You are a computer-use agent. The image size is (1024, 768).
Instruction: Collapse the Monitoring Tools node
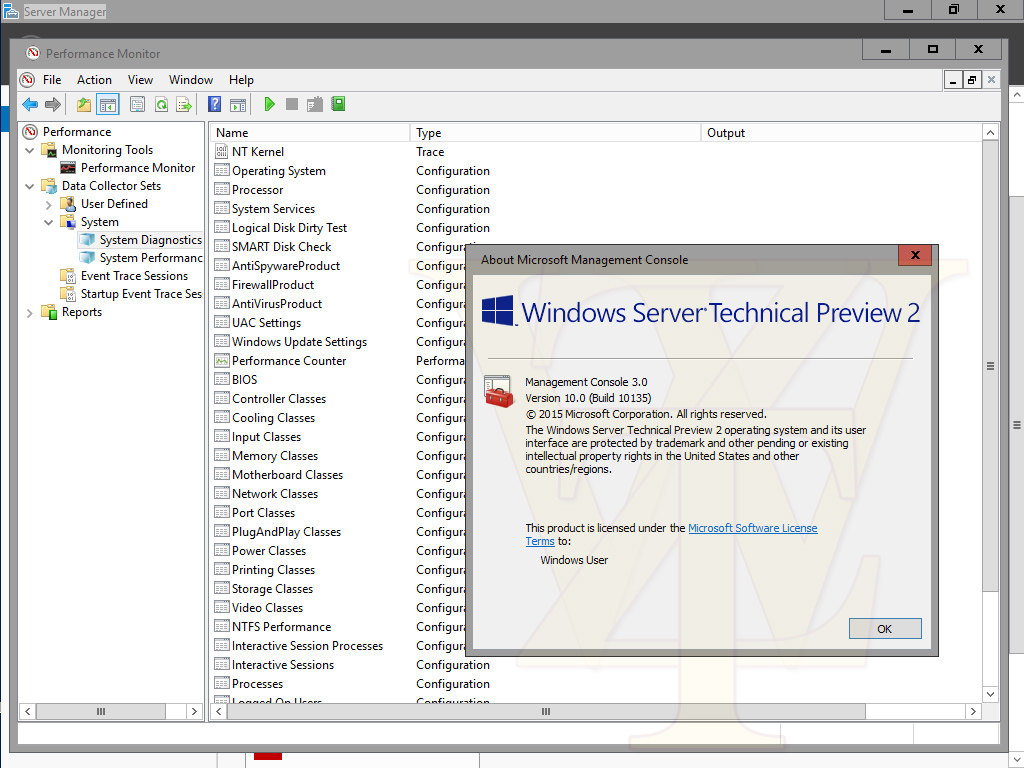(29, 149)
